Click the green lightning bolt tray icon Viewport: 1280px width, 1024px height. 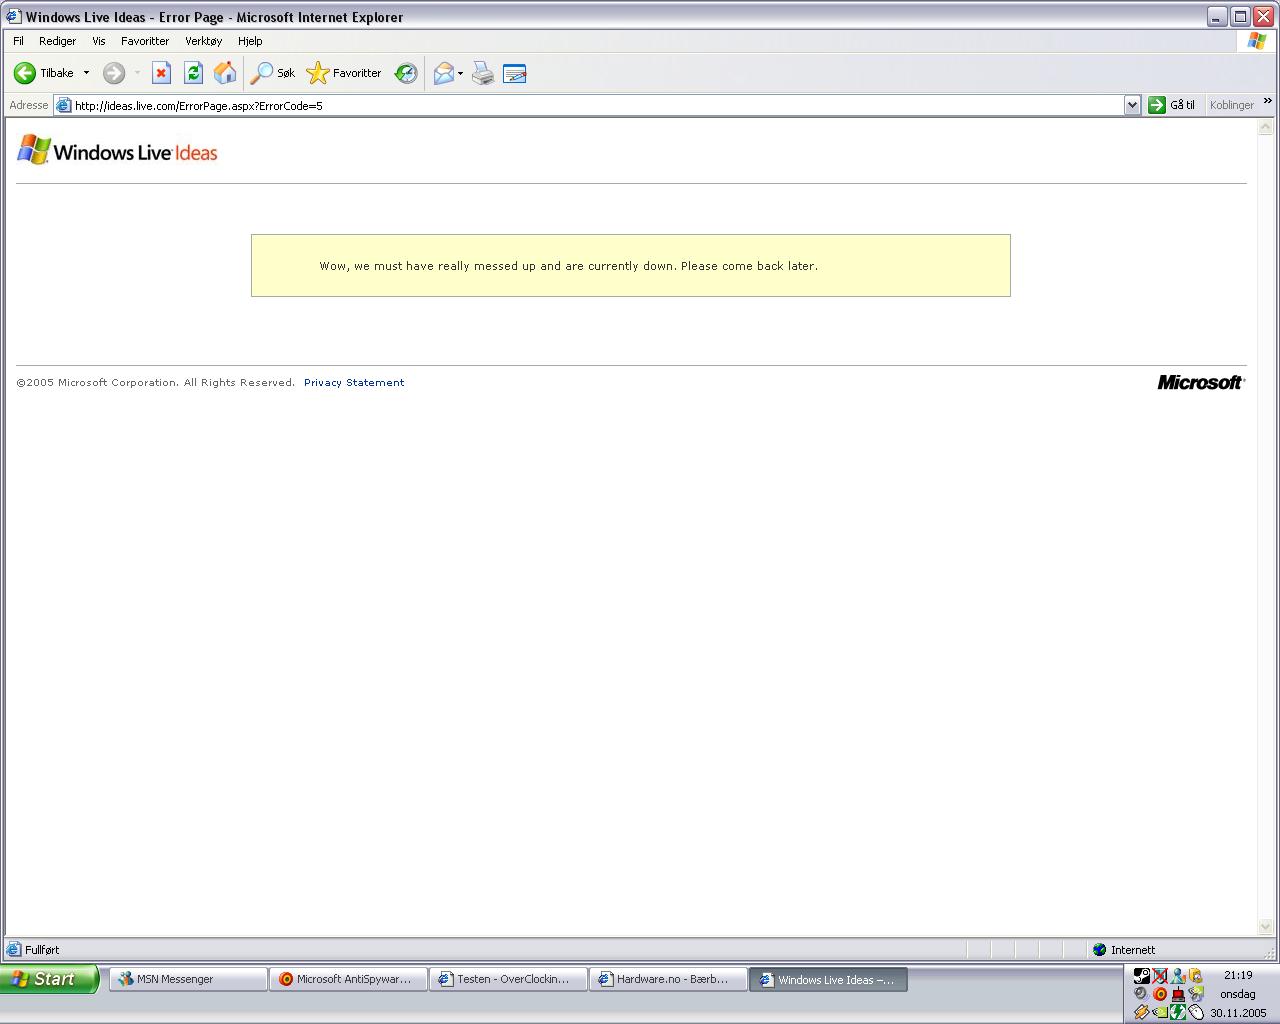[x=1178, y=1012]
